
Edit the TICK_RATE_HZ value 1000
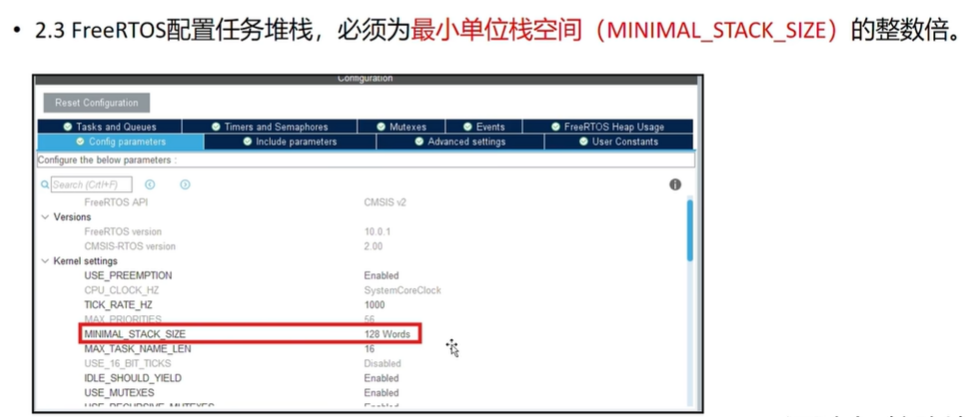374,305
